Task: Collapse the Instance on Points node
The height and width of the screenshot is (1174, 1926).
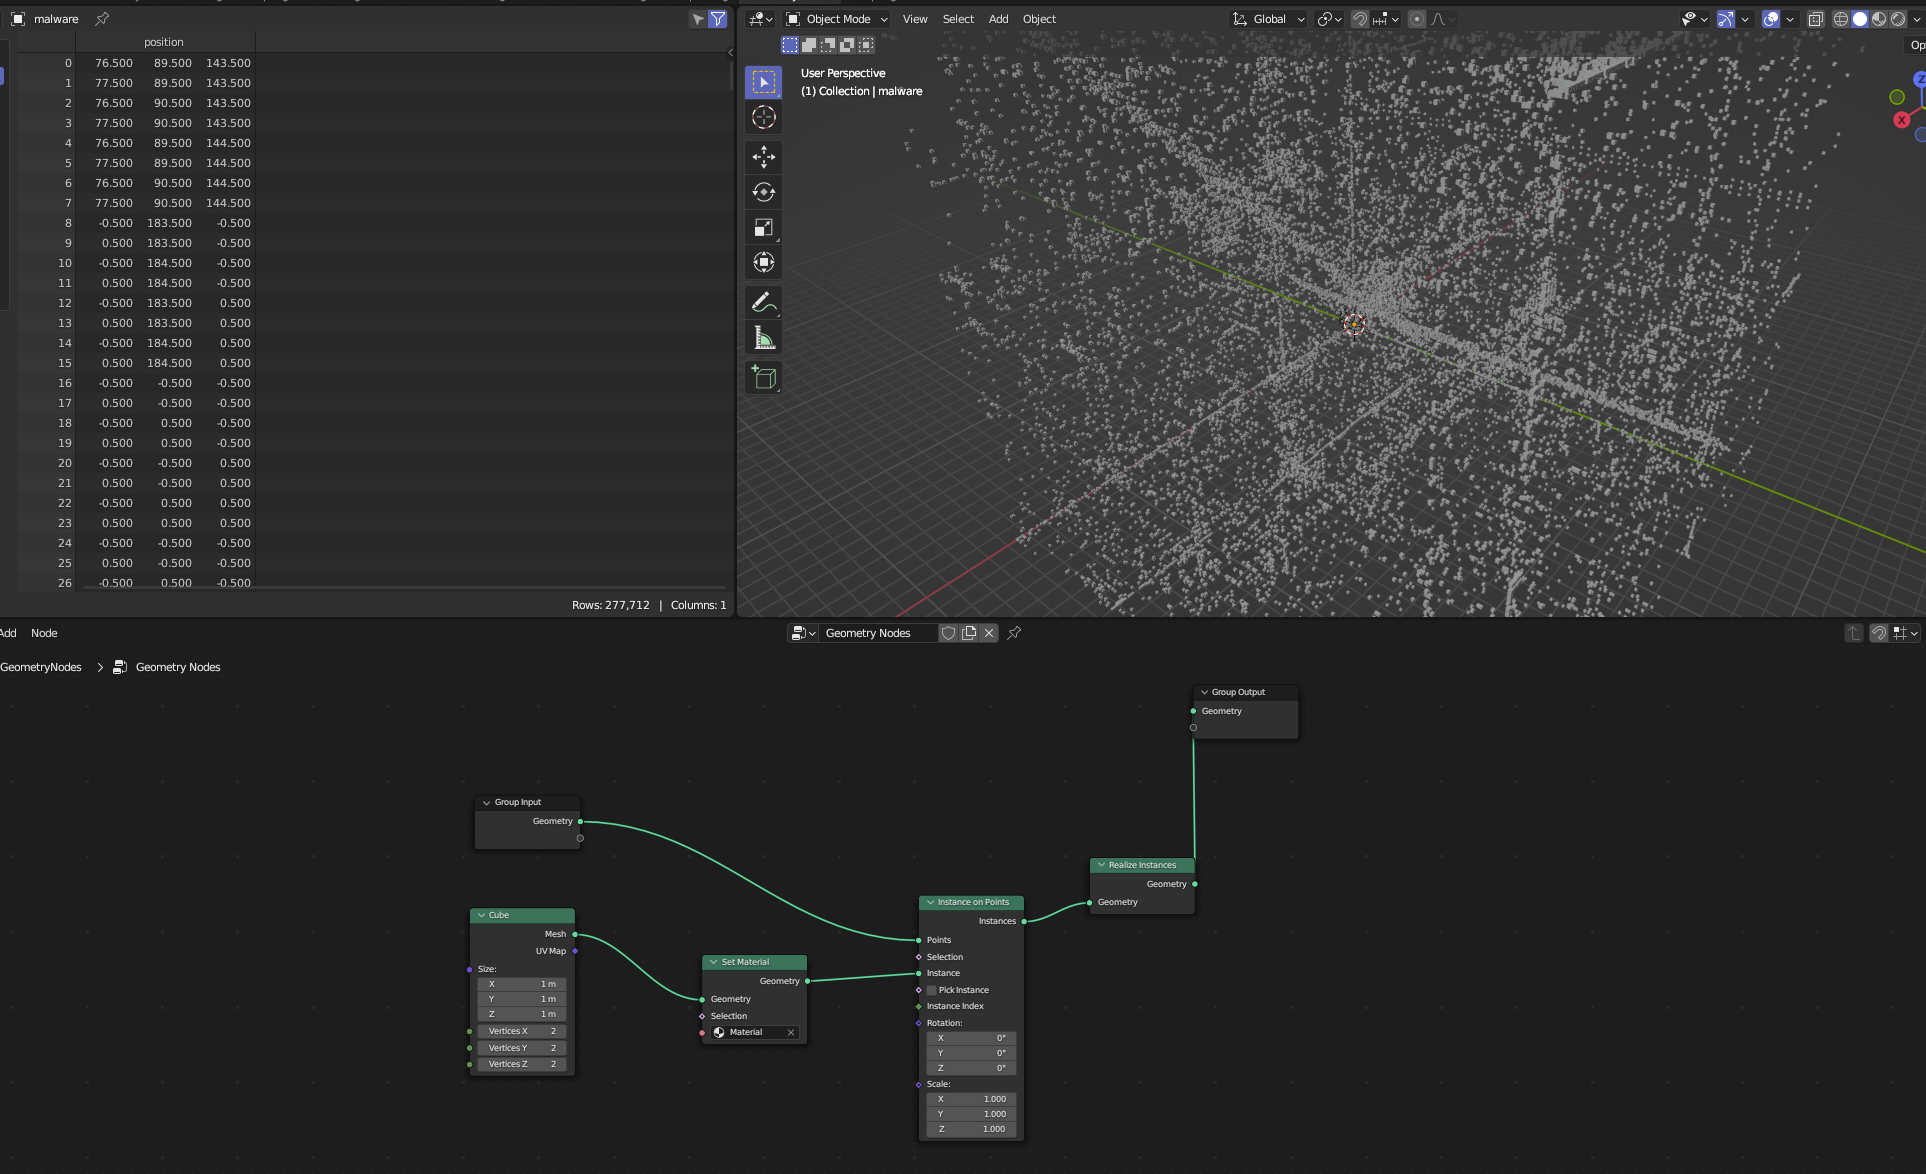Action: 930,902
